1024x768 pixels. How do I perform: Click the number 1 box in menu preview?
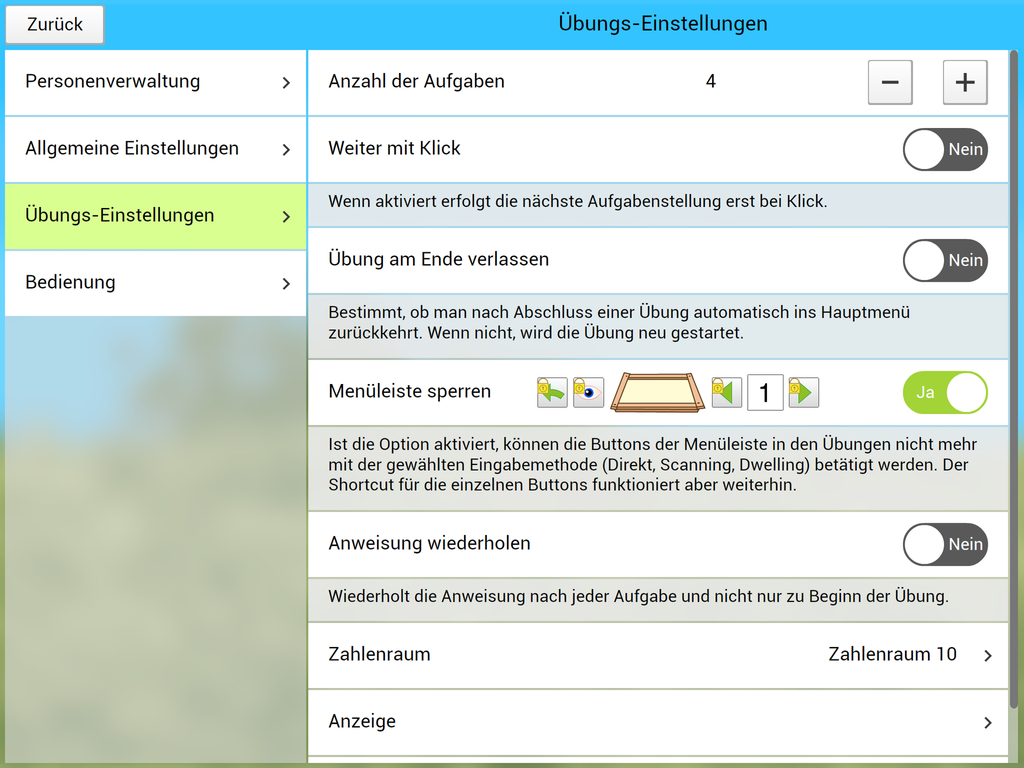(x=765, y=392)
